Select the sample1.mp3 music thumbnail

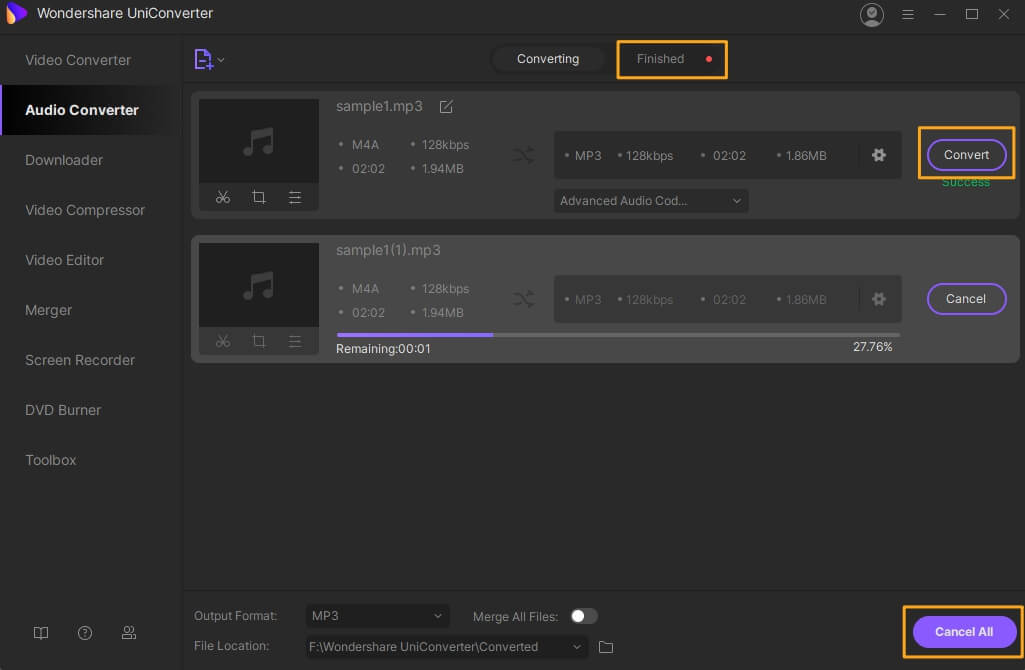click(x=258, y=142)
